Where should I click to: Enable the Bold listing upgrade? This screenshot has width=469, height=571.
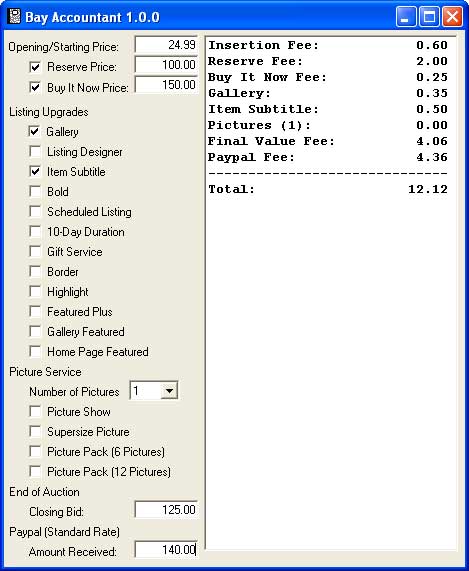(35, 192)
